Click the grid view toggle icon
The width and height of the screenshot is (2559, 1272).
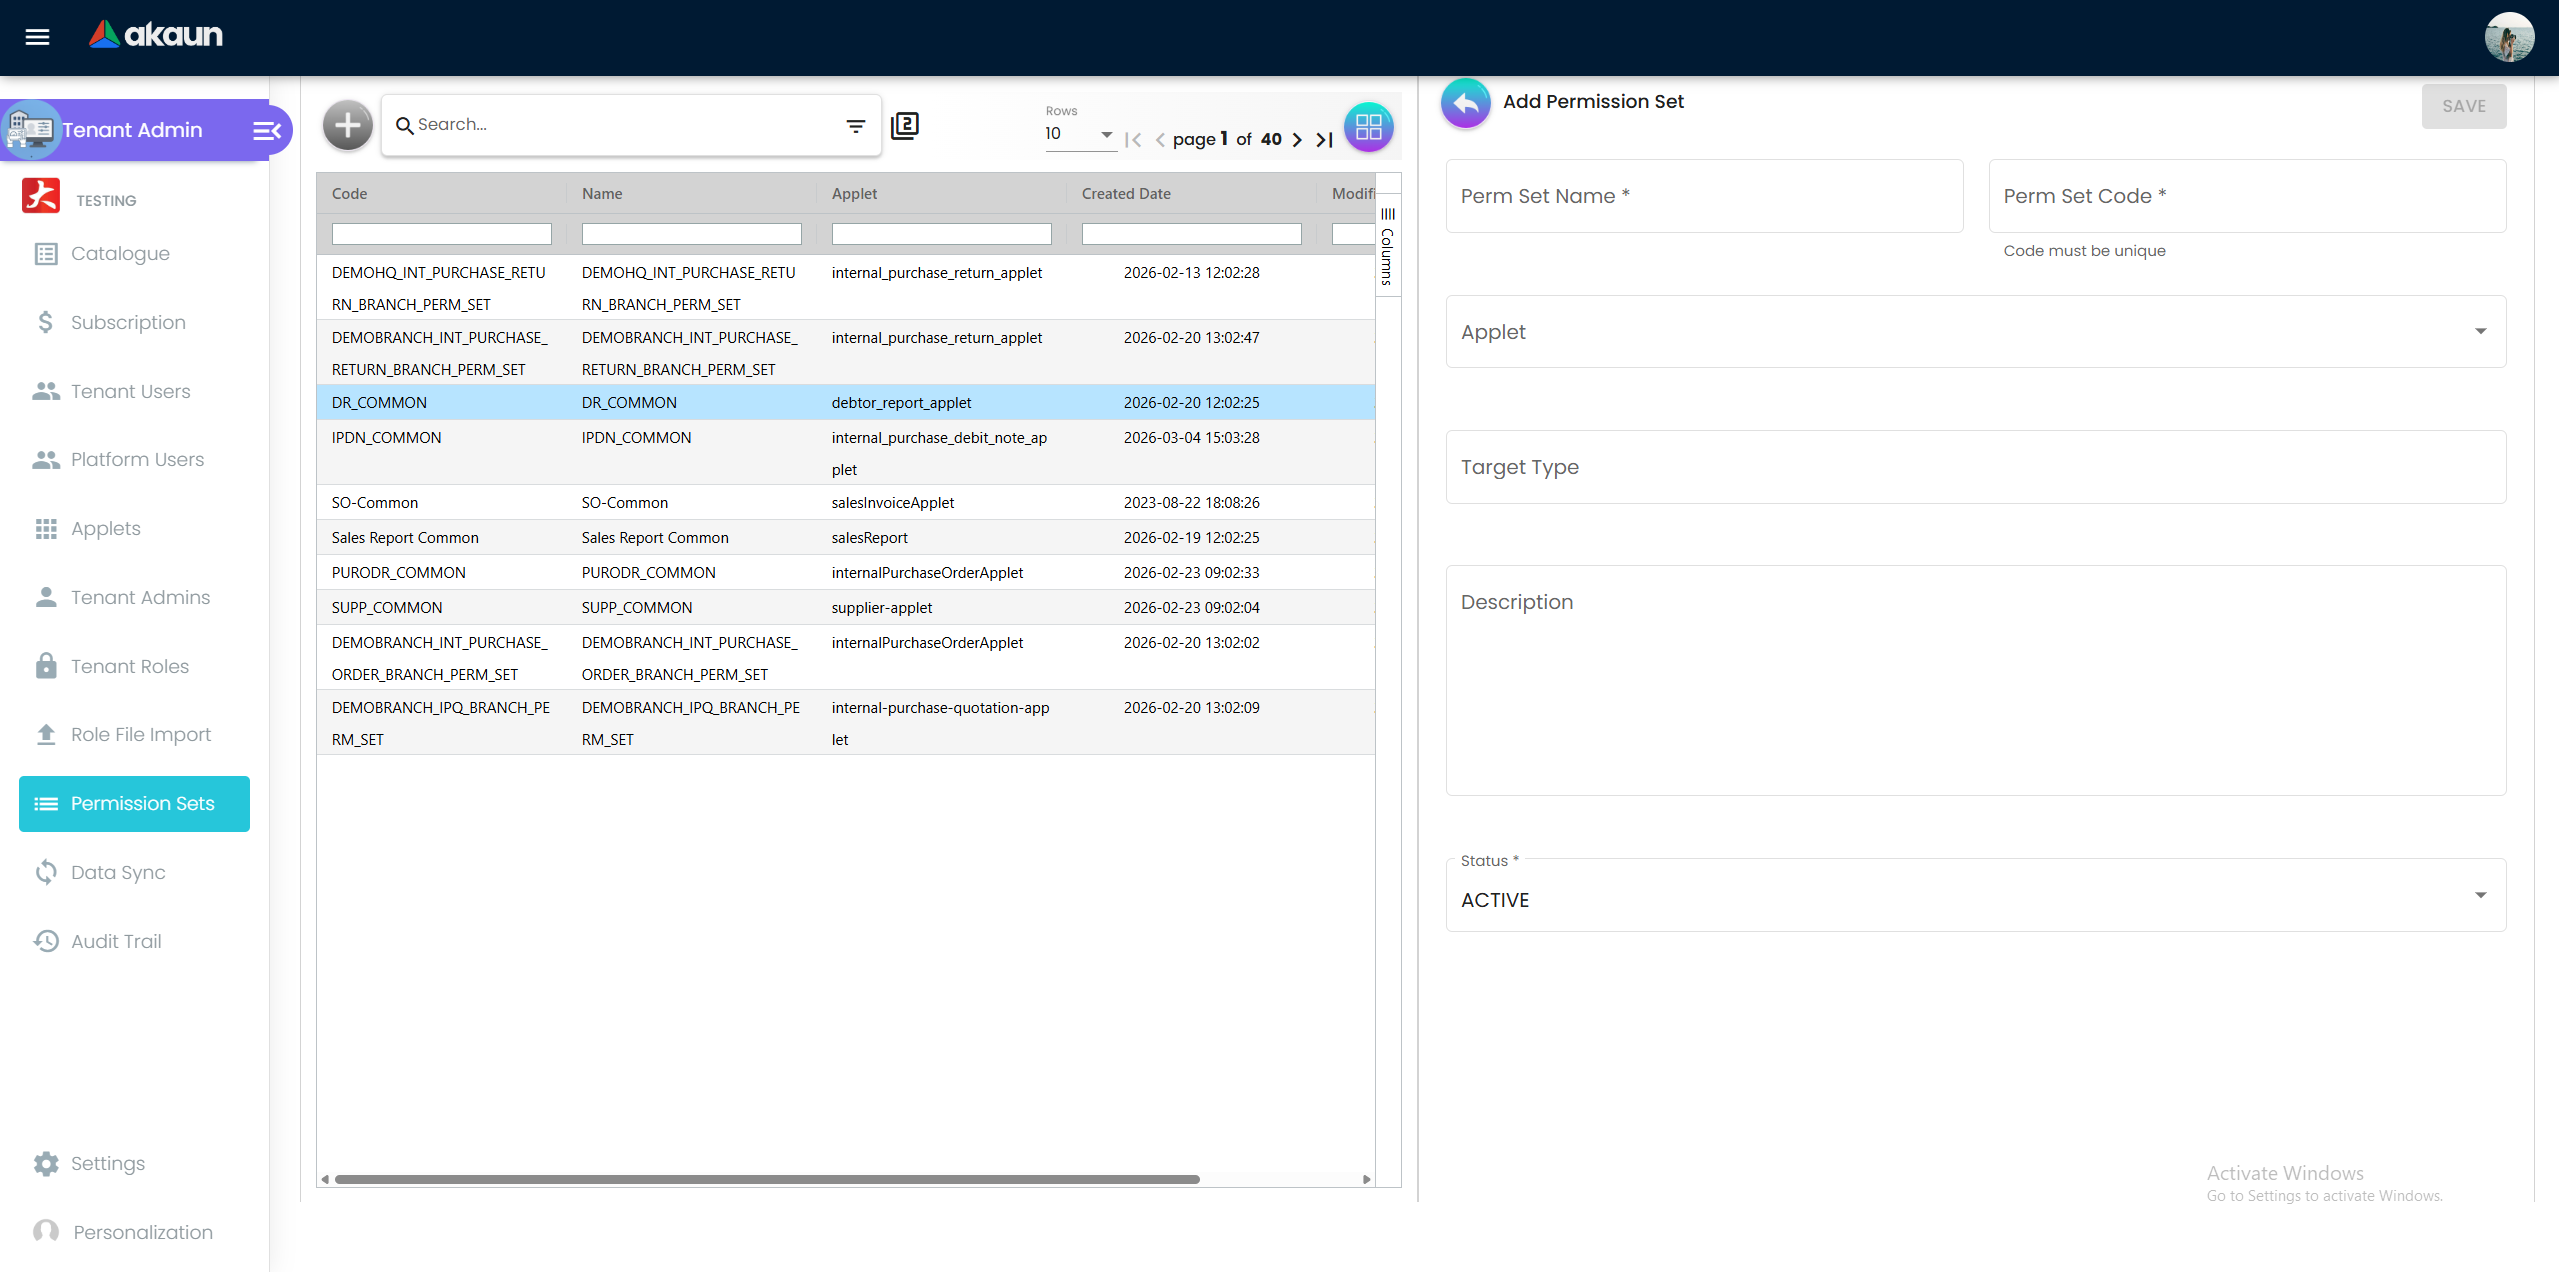pyautogui.click(x=1368, y=127)
